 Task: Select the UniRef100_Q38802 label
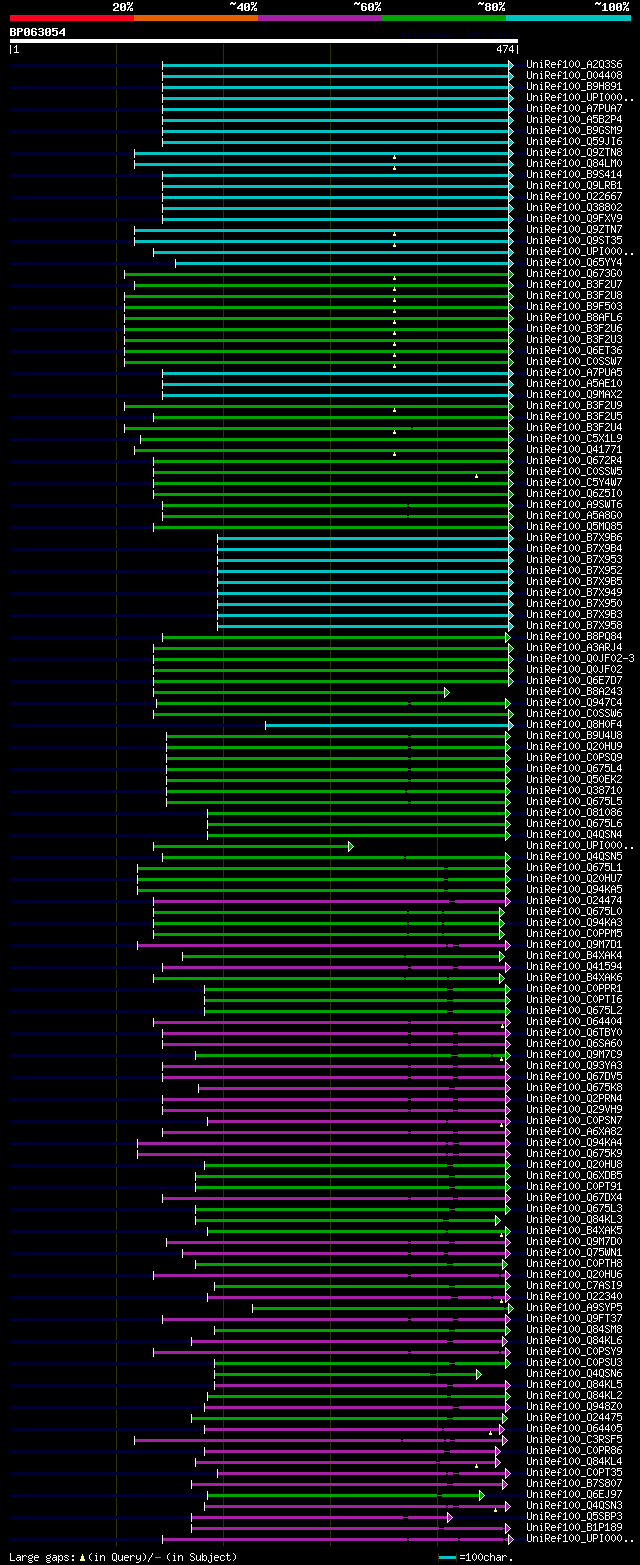coord(576,207)
